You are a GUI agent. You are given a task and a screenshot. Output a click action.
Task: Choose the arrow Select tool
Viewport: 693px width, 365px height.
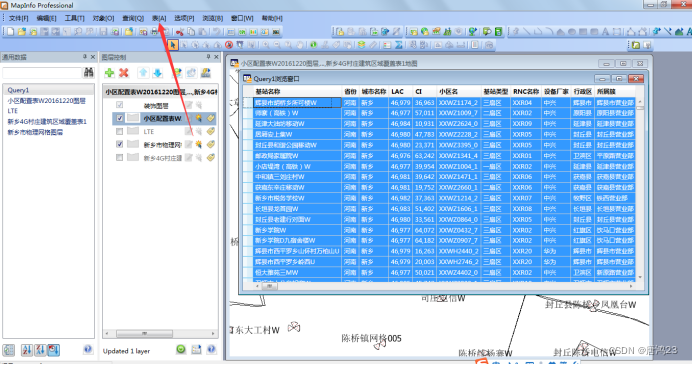click(x=172, y=45)
